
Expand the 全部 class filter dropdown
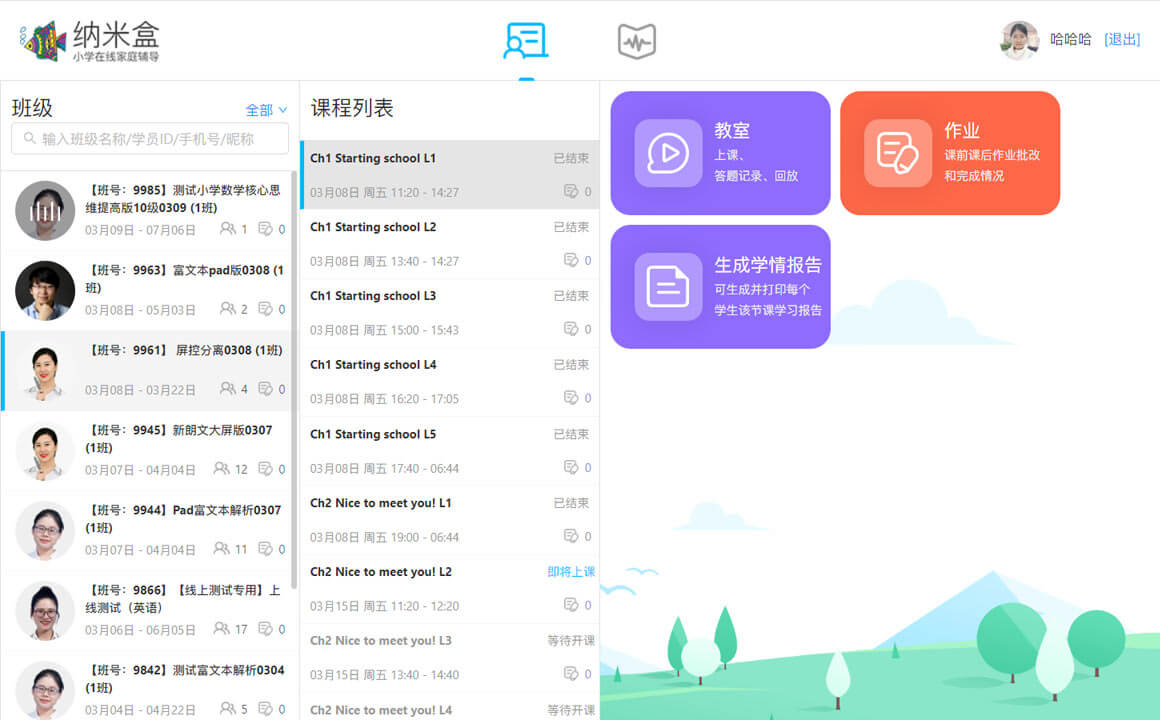pos(266,110)
